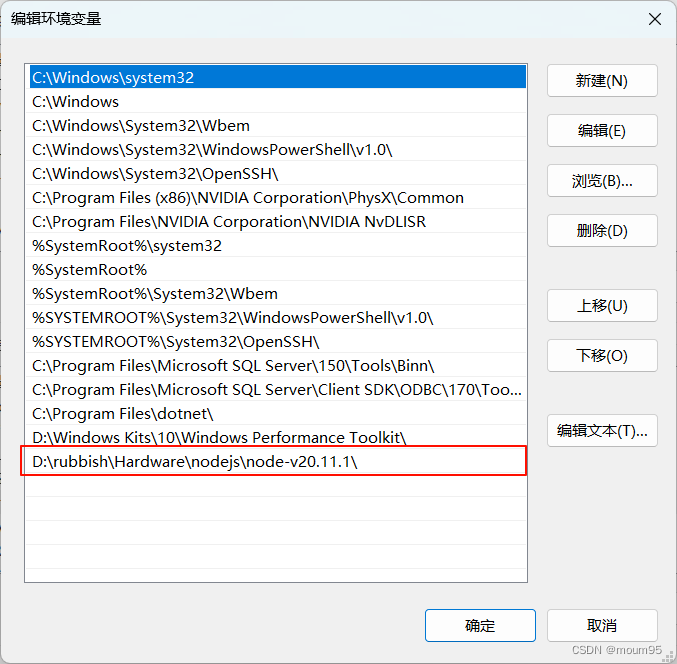Select SQL Server Client SDK\ODBC path
This screenshot has height=664, width=677.
point(278,389)
